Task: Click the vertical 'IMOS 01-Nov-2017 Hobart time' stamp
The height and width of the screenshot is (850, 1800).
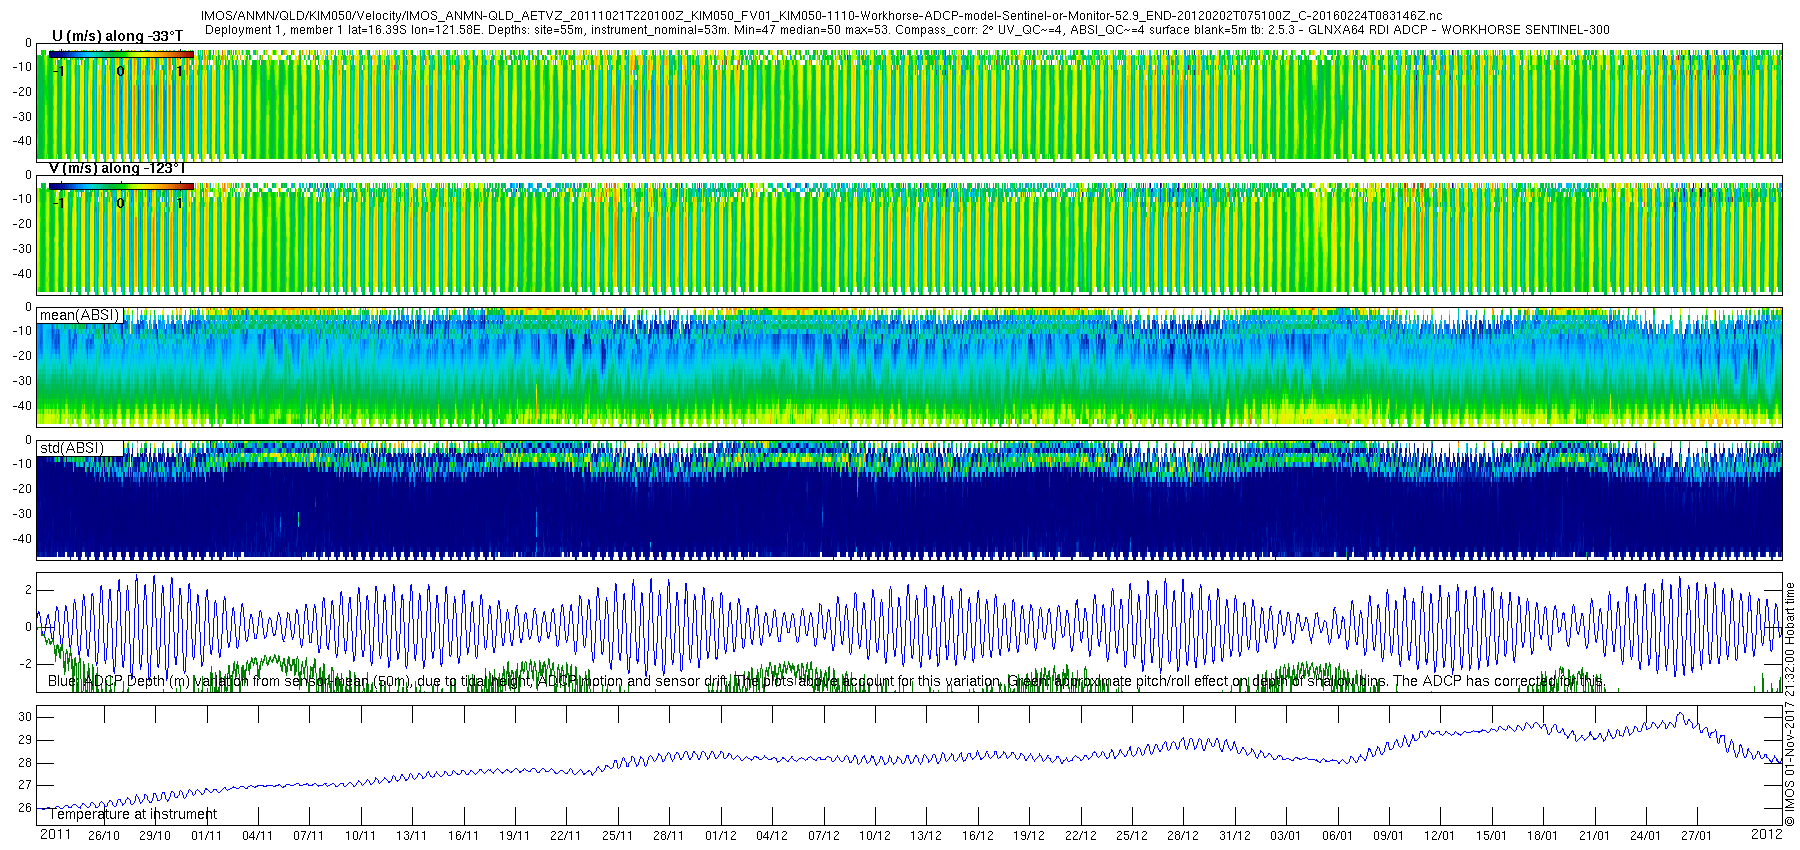Action: (x=1790, y=705)
